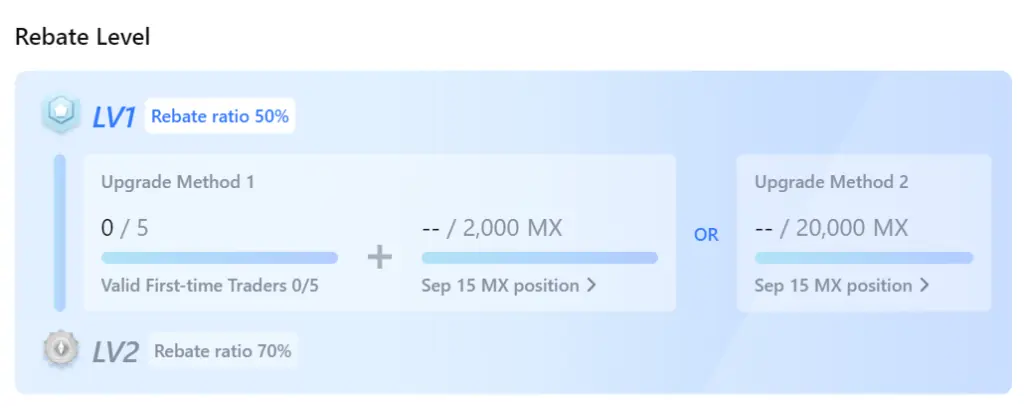
Task: Click the Rebate ratio 50% badge
Action: point(219,116)
